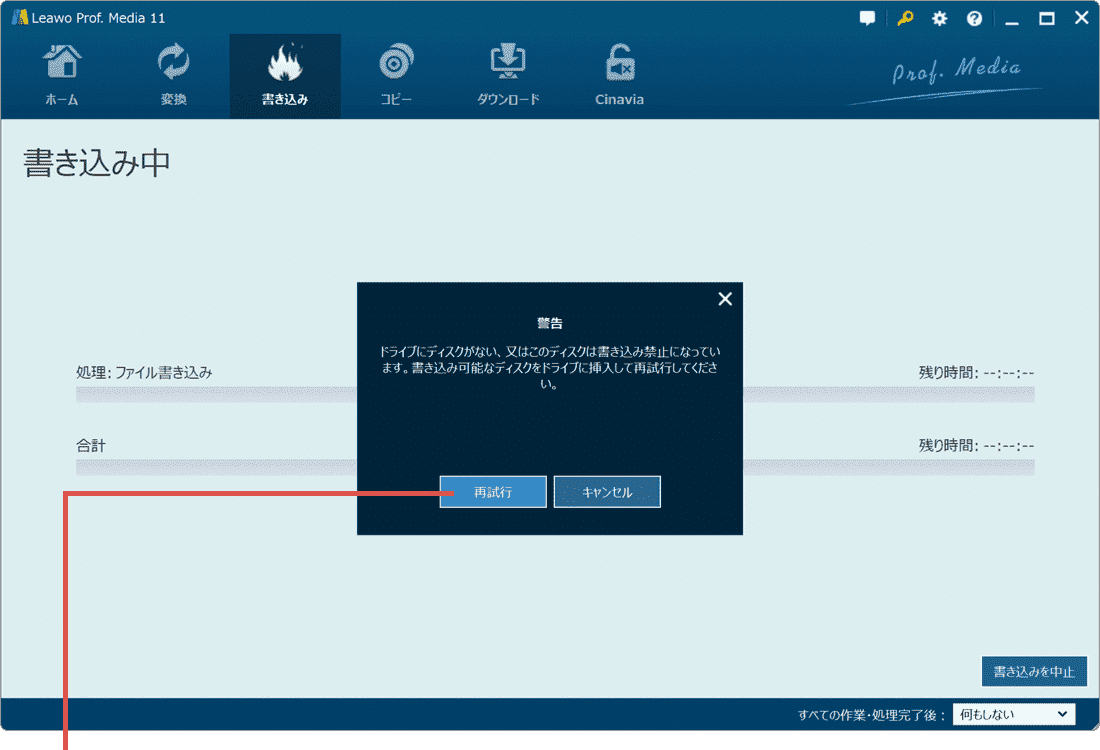Click the Prof. Media logo

pos(955,72)
